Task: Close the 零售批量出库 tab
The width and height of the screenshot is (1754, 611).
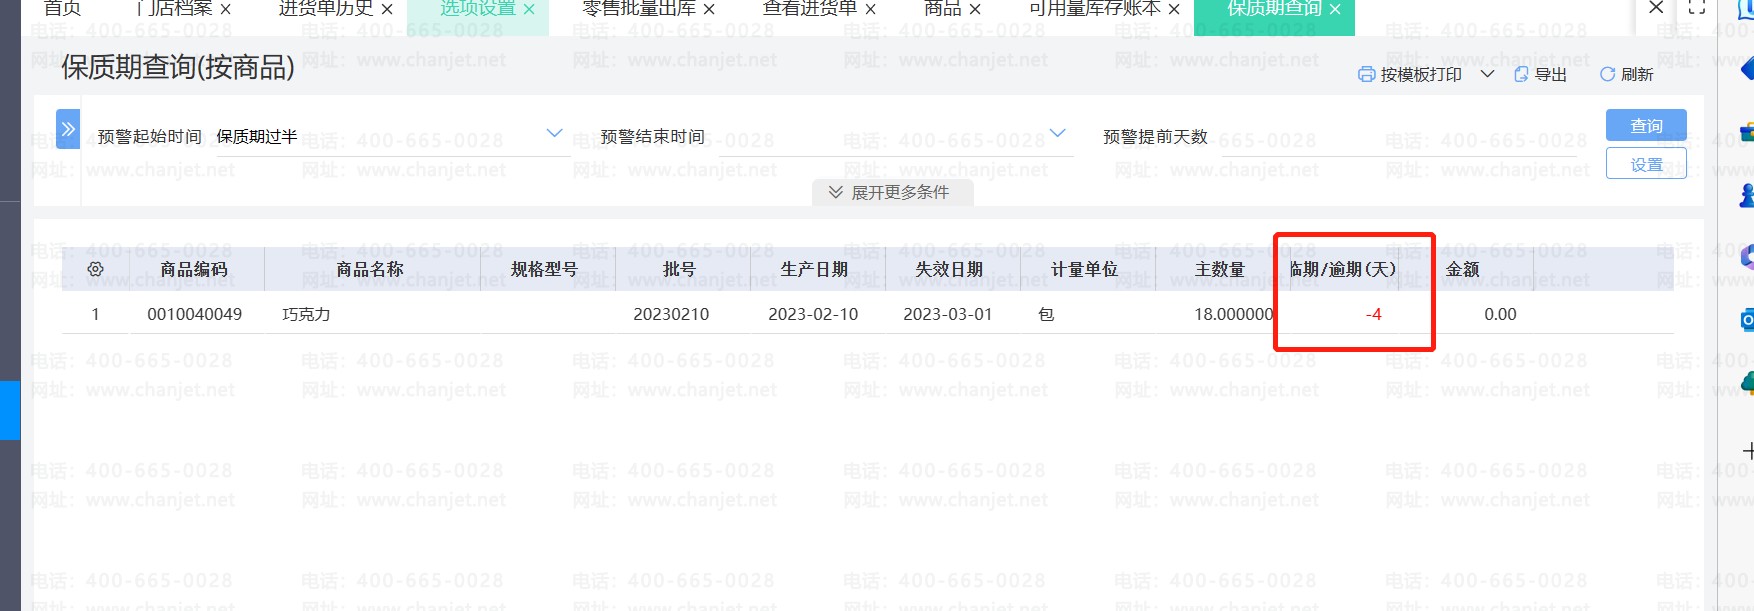Action: click(709, 9)
